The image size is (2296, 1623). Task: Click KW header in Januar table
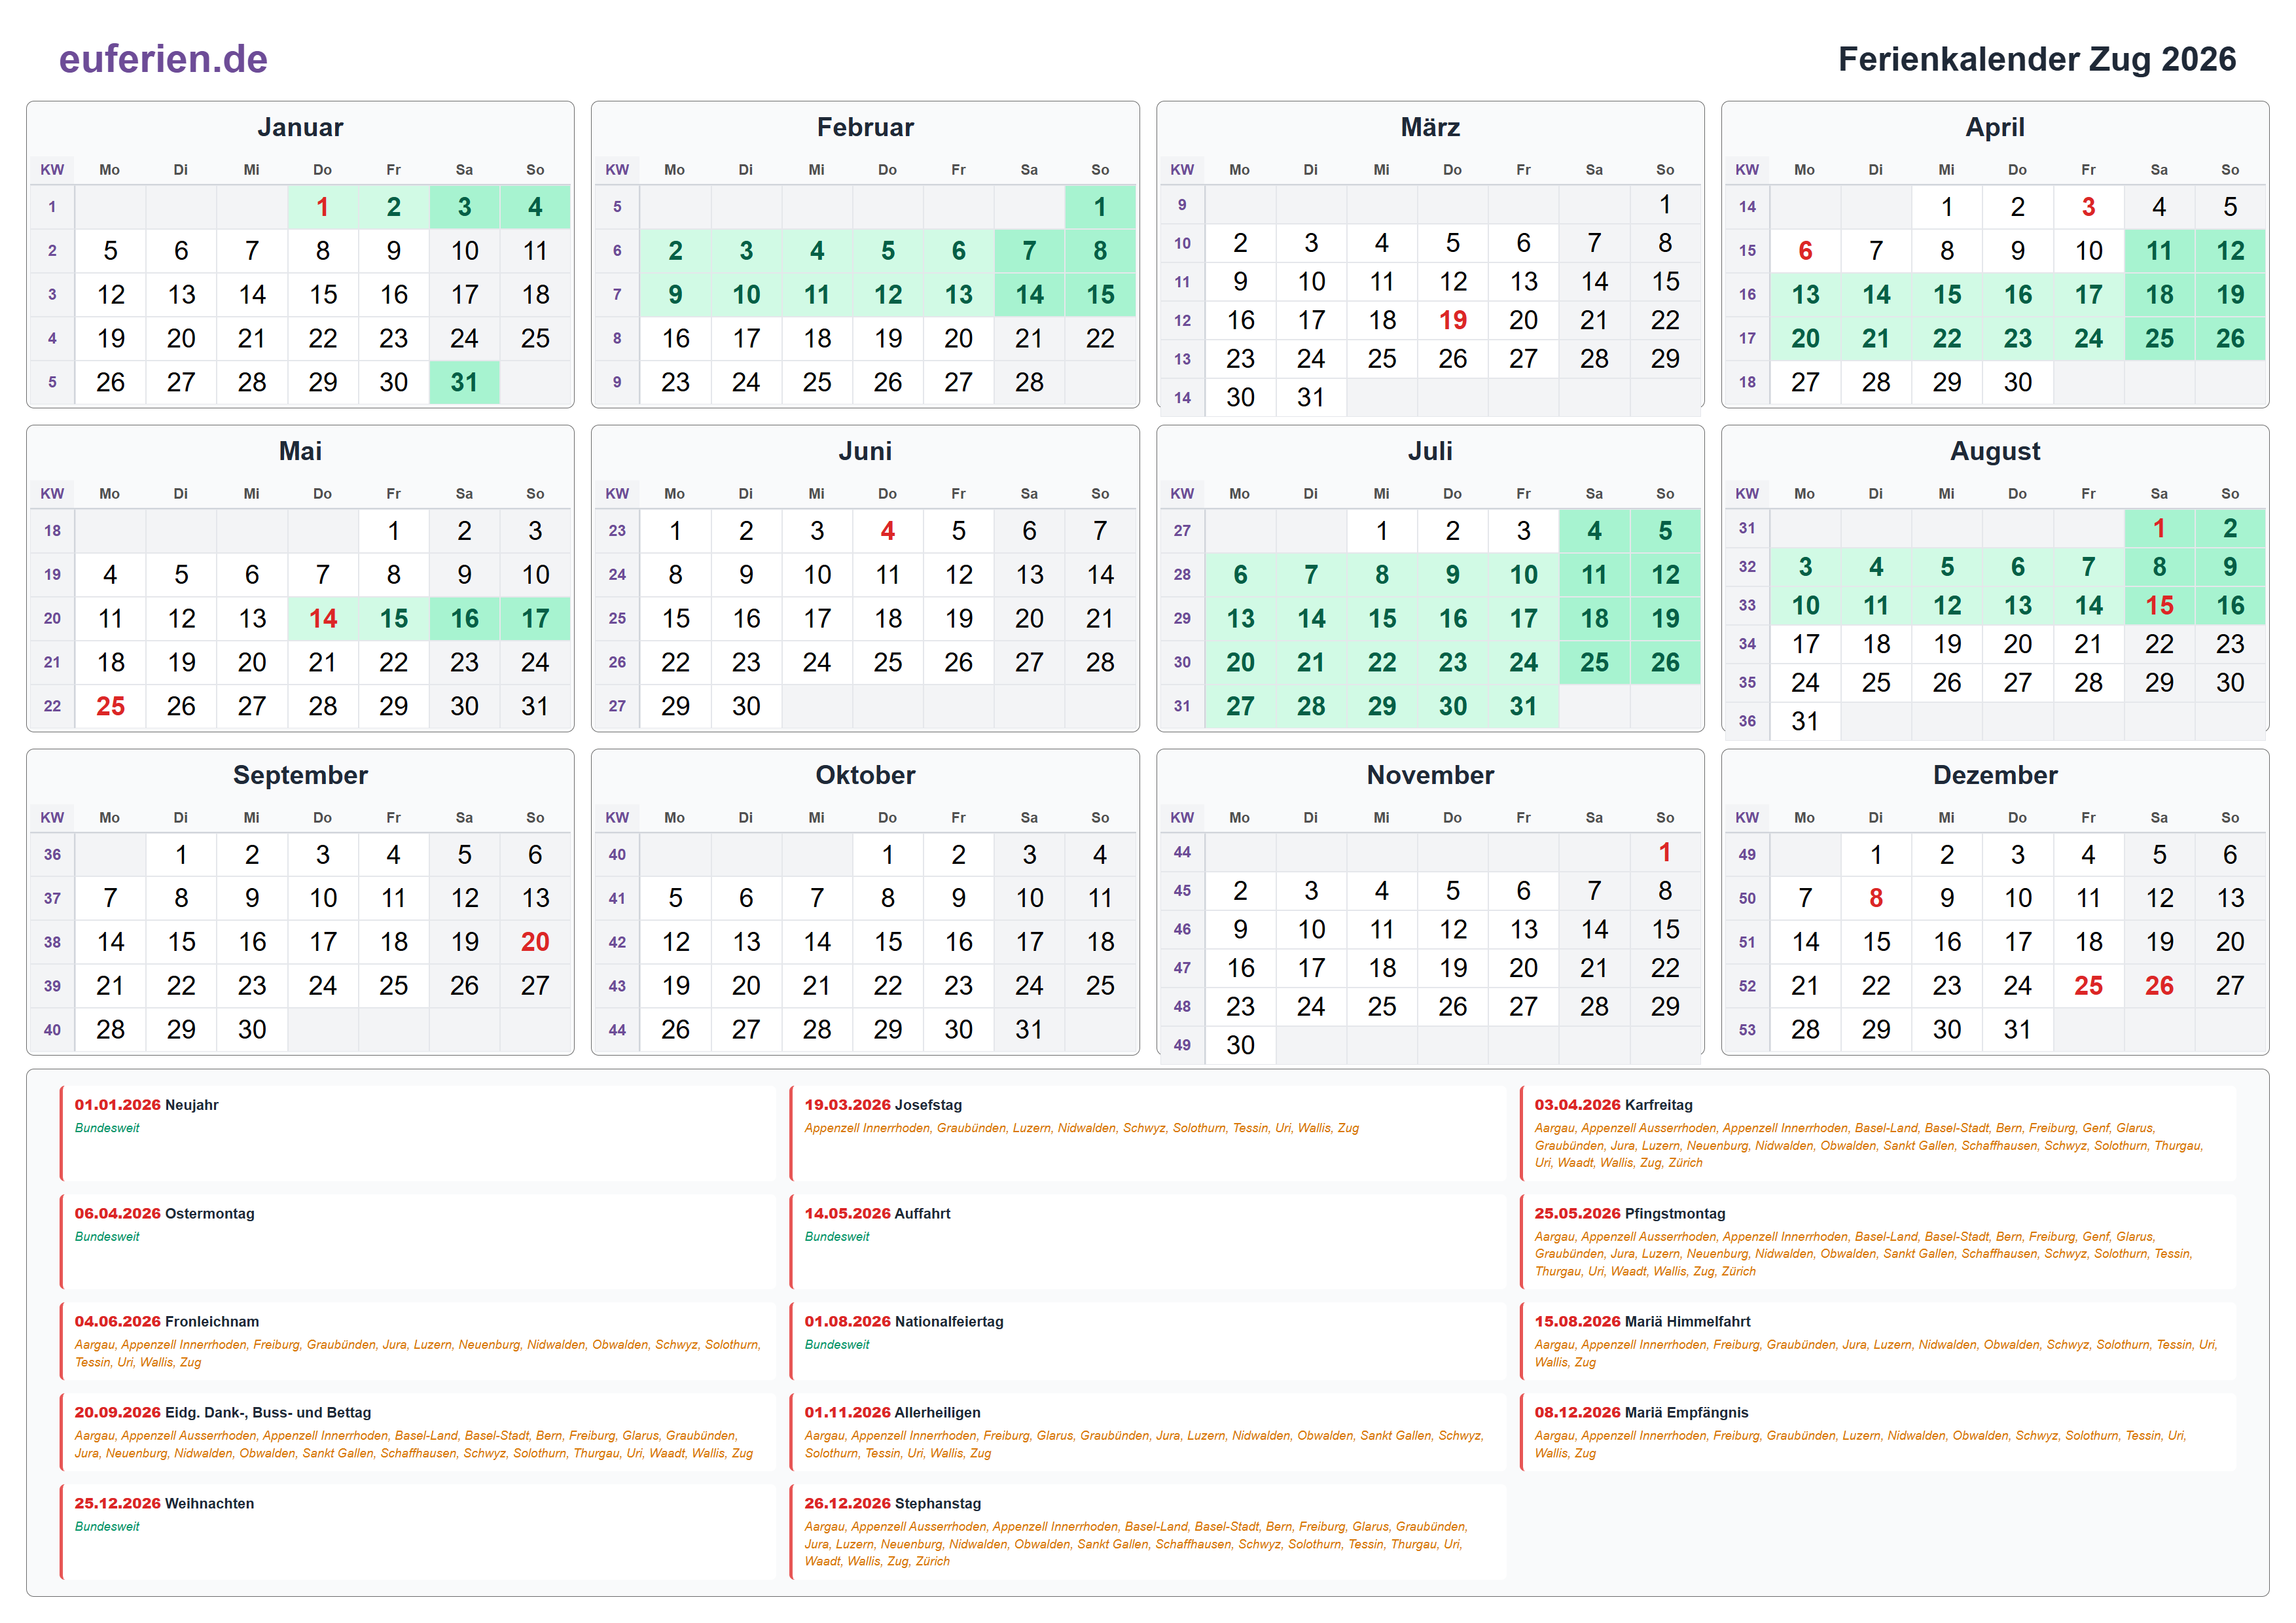52,170
